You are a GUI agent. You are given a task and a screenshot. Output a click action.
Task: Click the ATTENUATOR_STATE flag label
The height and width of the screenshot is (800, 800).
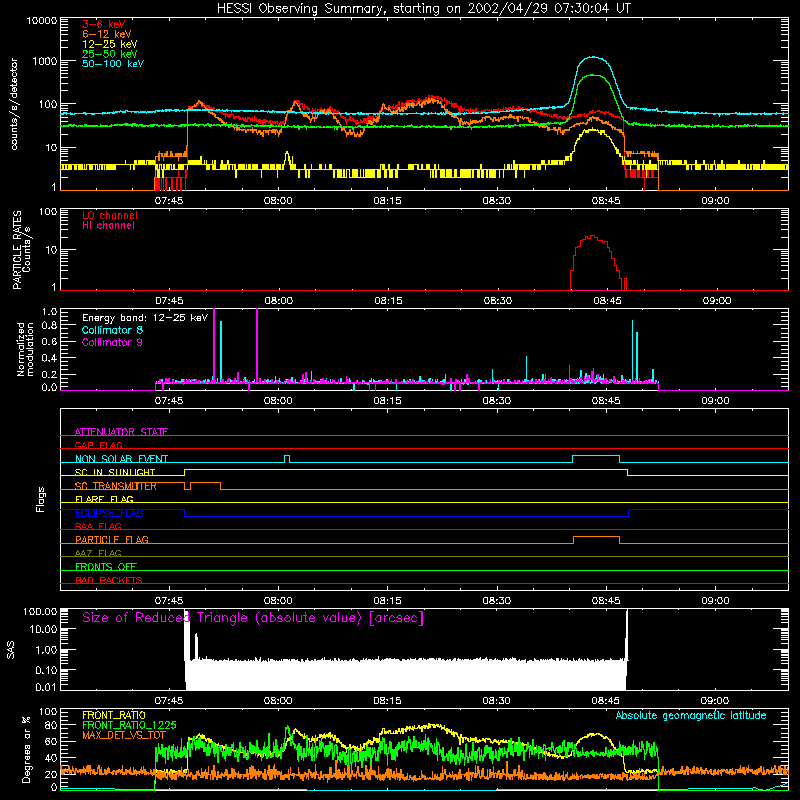121,432
